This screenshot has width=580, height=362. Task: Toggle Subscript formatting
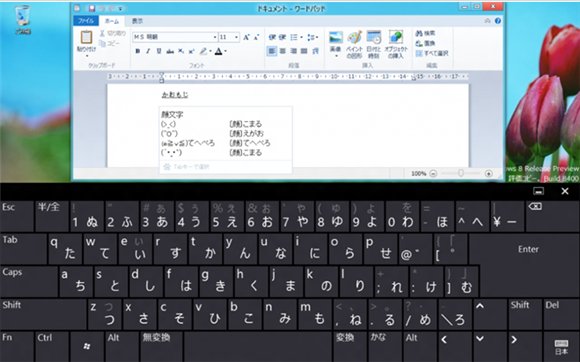[181, 51]
